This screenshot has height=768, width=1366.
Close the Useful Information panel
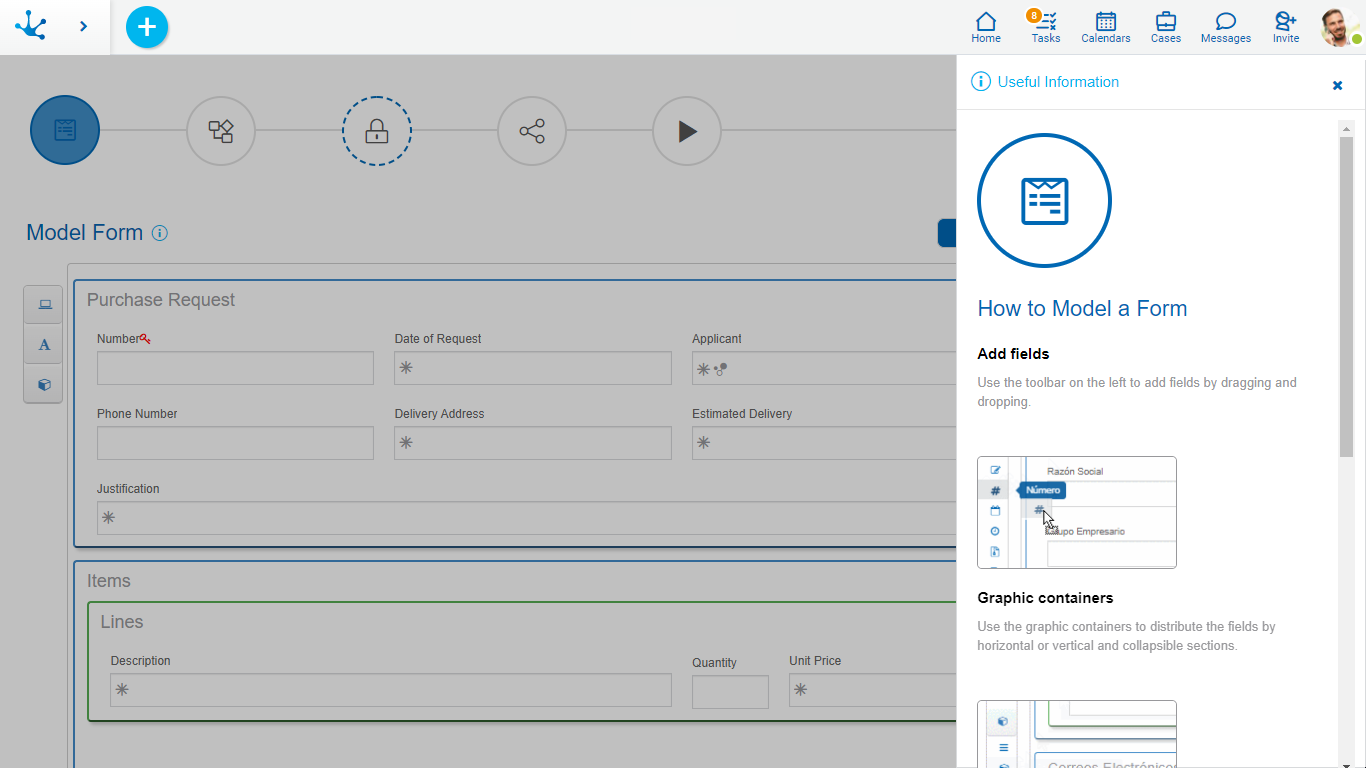tap(1337, 85)
